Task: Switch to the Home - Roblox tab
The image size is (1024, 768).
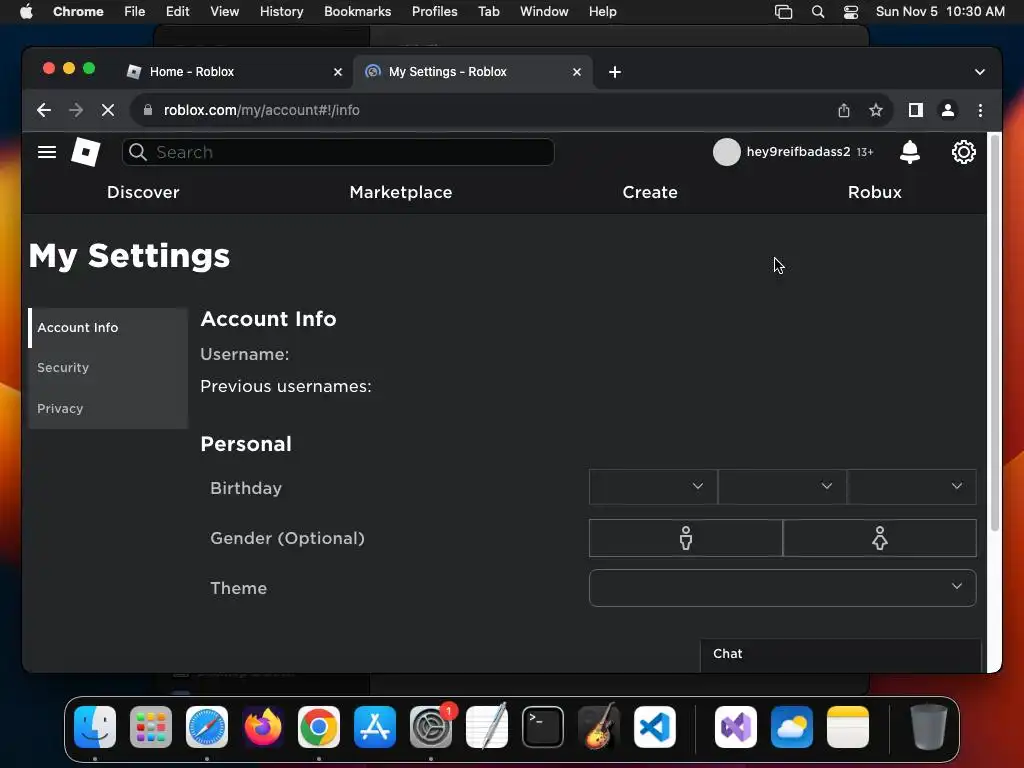Action: [x=236, y=72]
